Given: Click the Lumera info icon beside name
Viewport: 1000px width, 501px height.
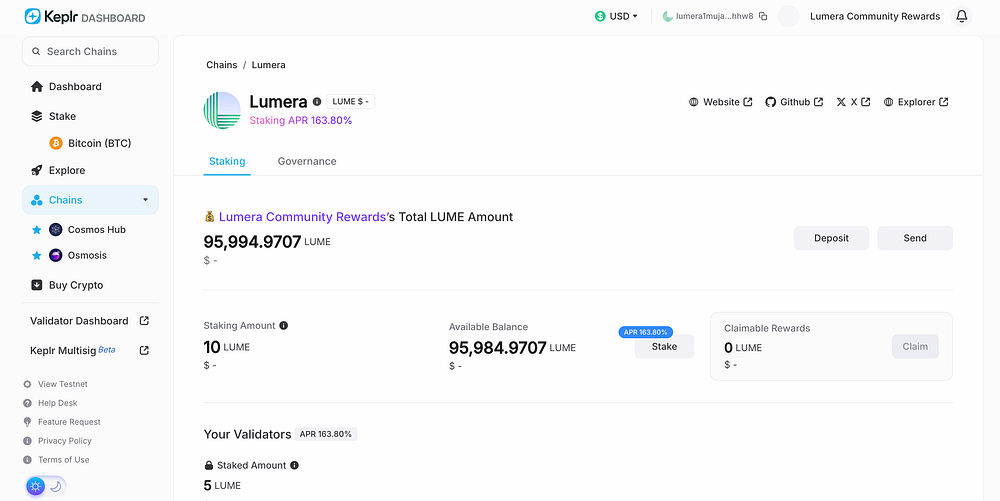Looking at the screenshot, I should click(317, 101).
